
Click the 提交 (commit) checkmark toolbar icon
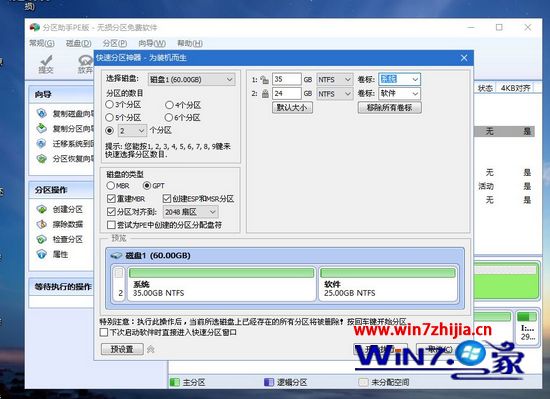(46, 60)
